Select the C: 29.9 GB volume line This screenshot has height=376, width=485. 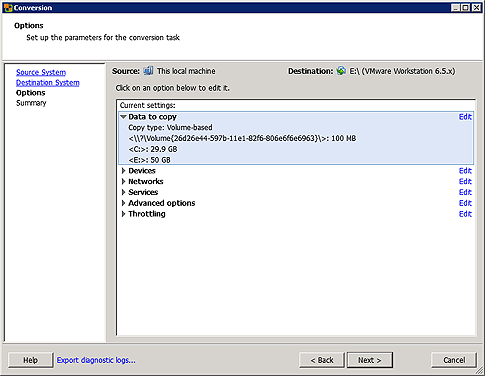tap(153, 149)
